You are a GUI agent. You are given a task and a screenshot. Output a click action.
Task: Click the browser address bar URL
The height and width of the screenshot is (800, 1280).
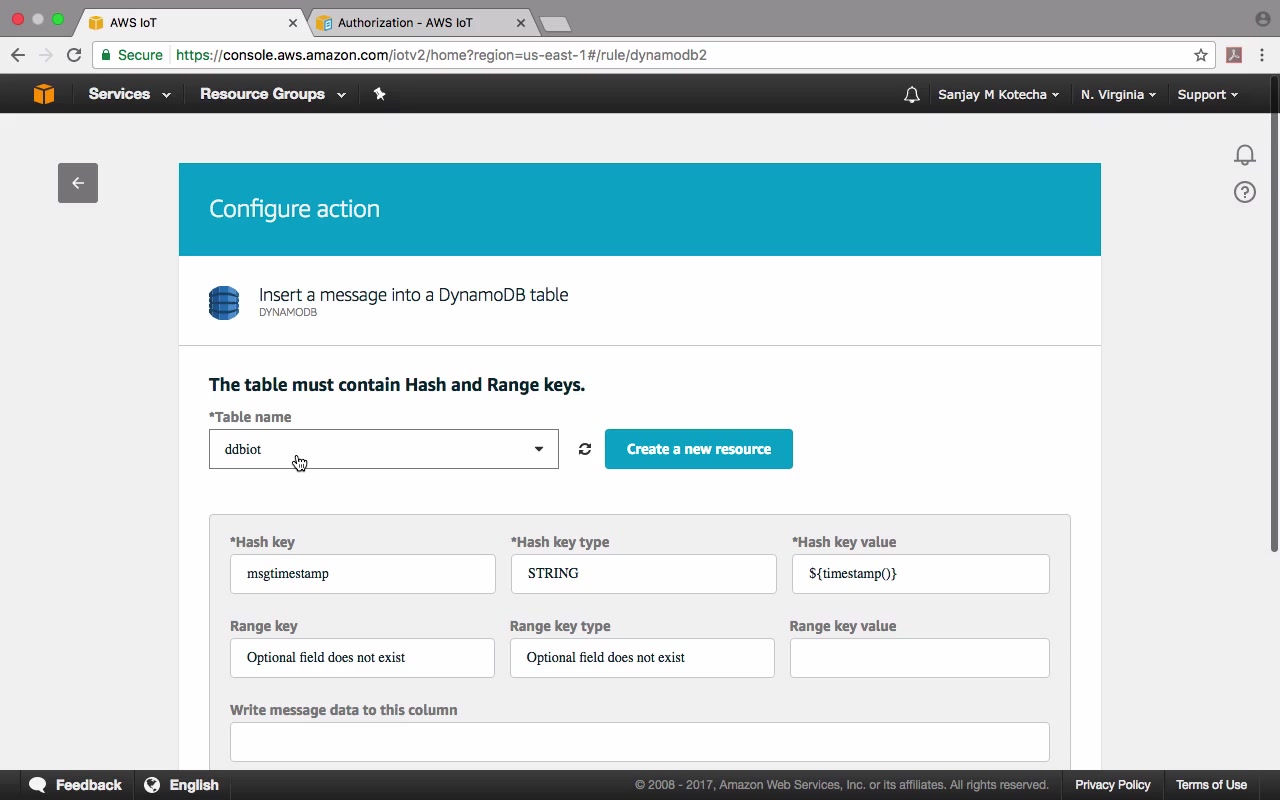pos(441,55)
